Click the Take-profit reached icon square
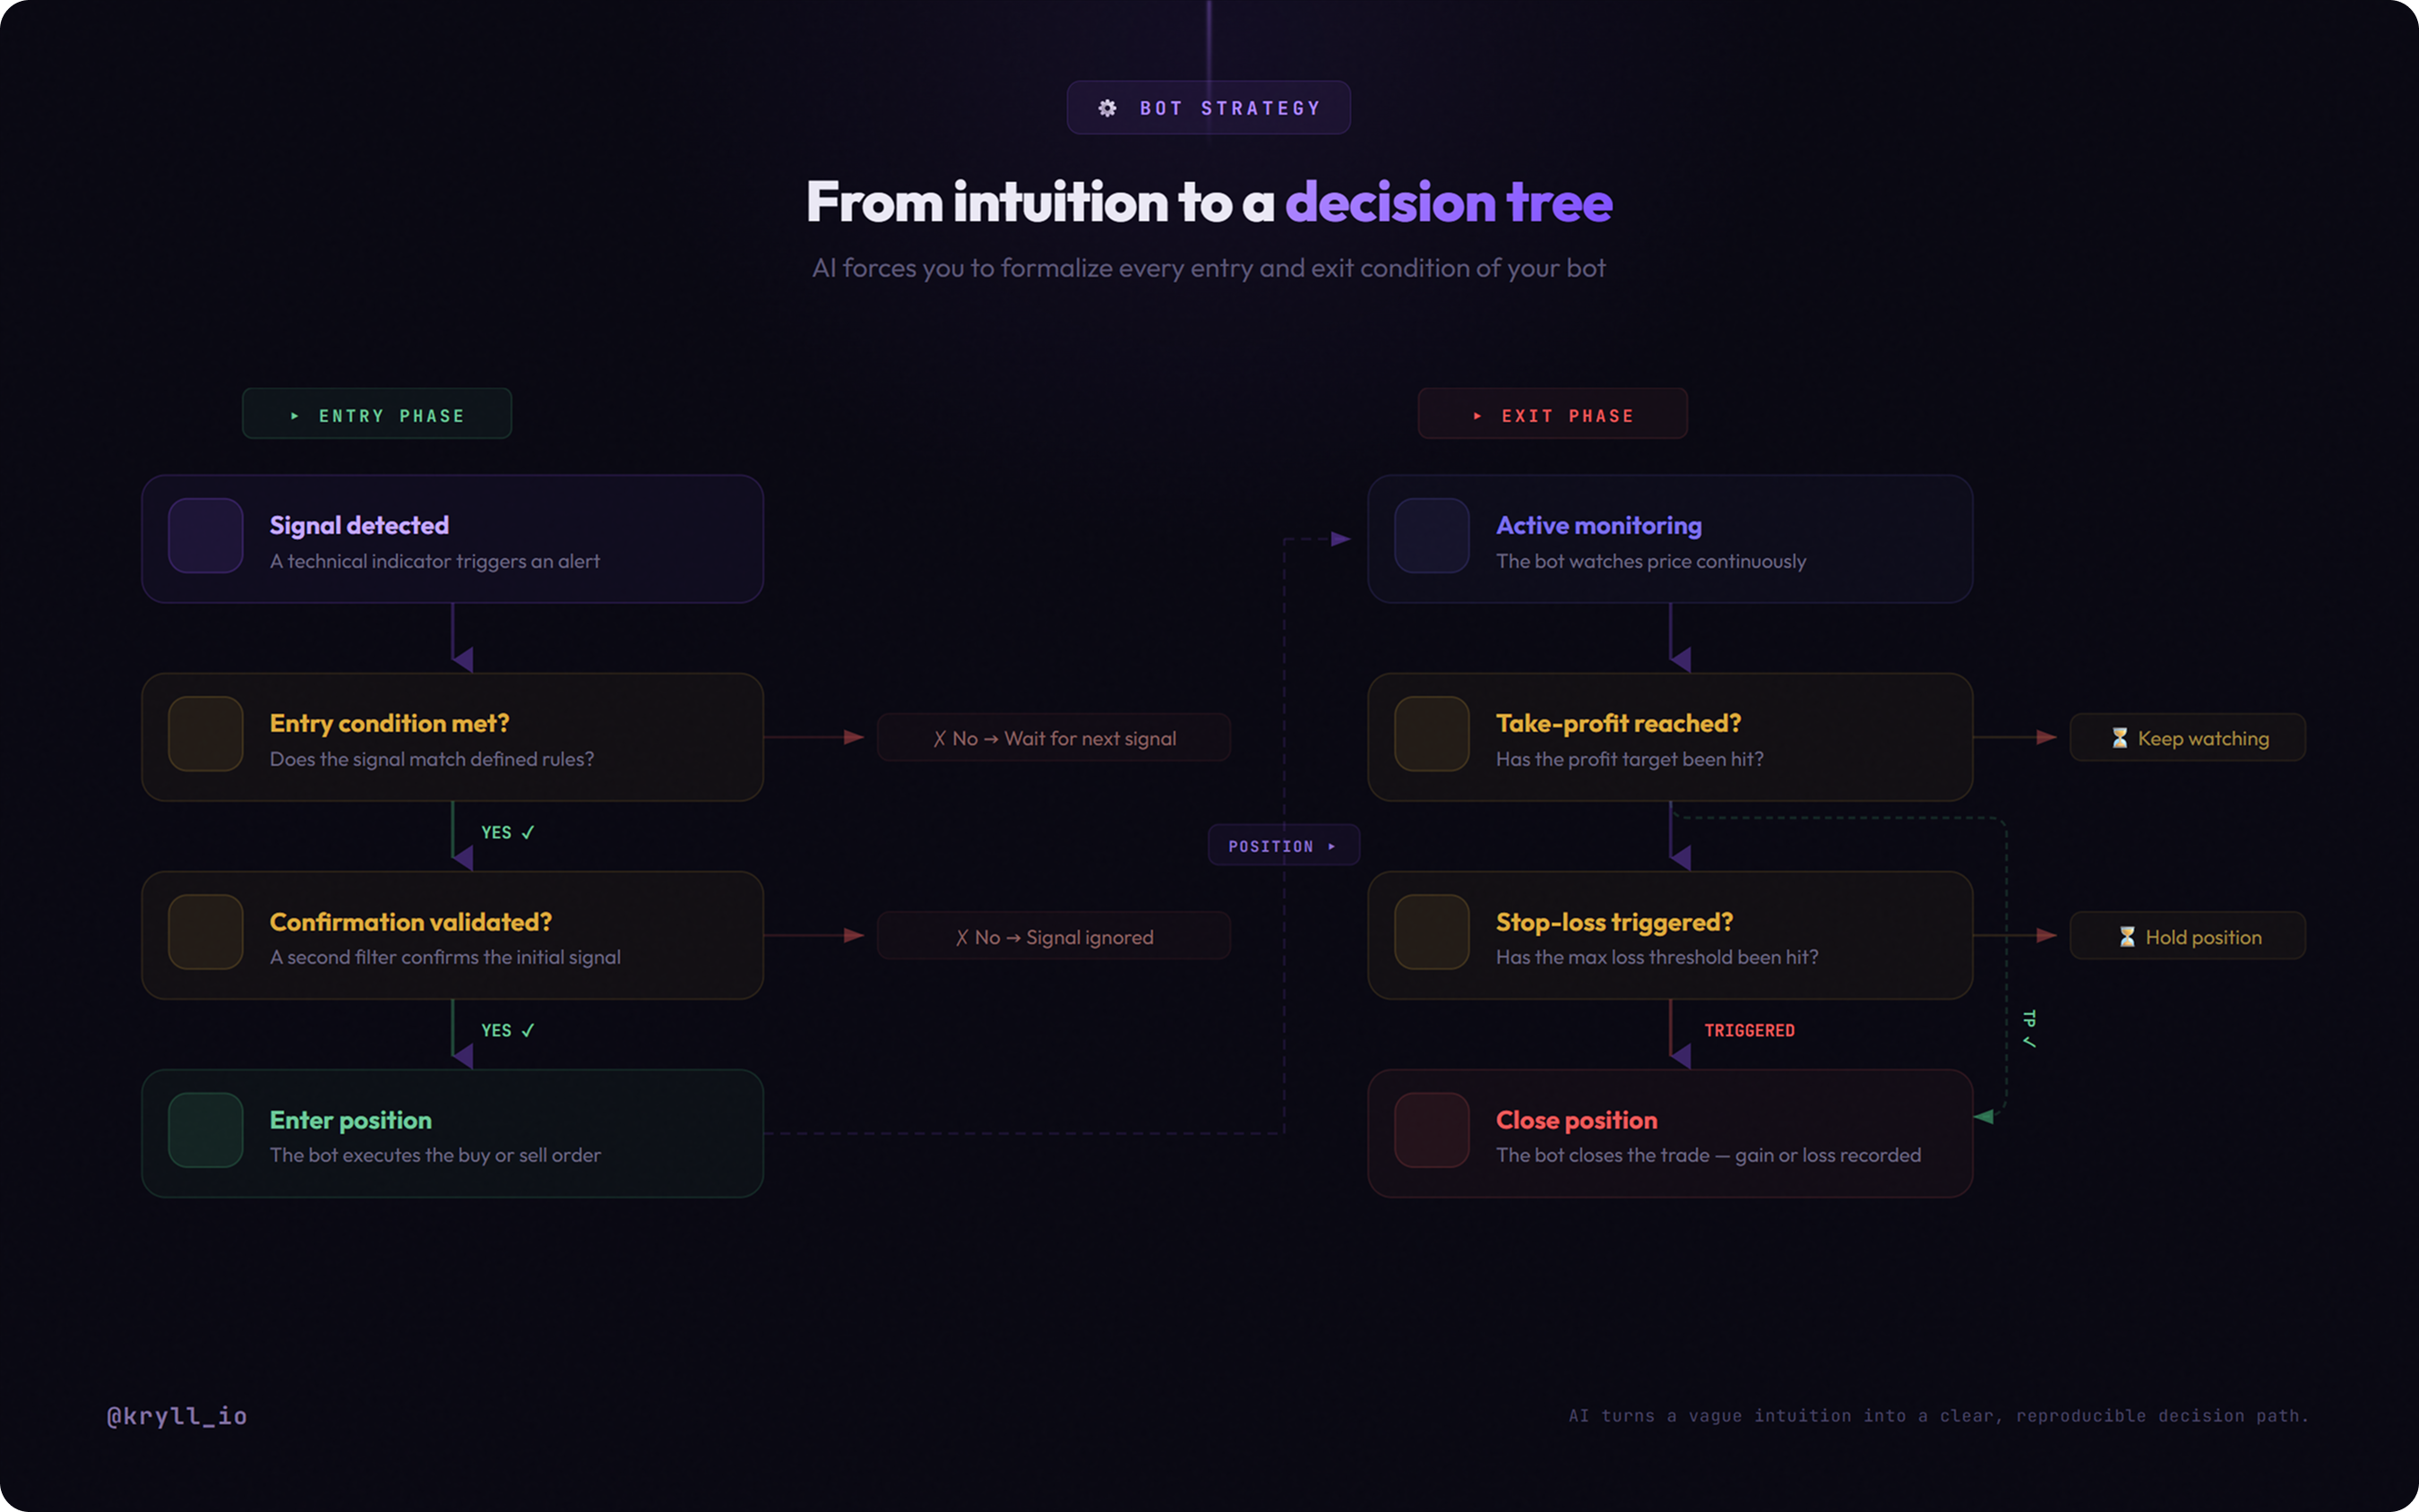The image size is (2419, 1512). 1432,734
